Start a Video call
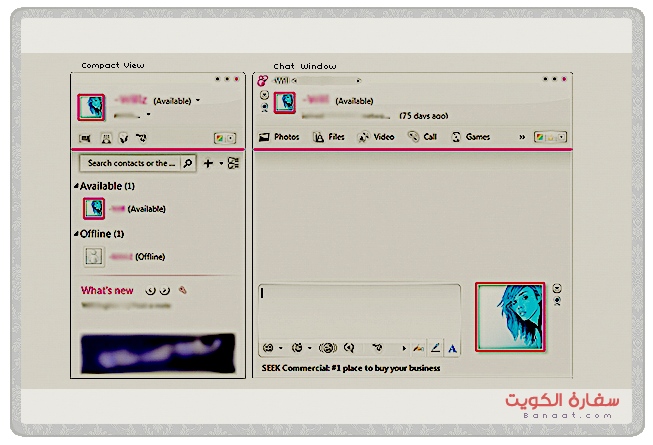This screenshot has height=445, width=653. click(376, 137)
